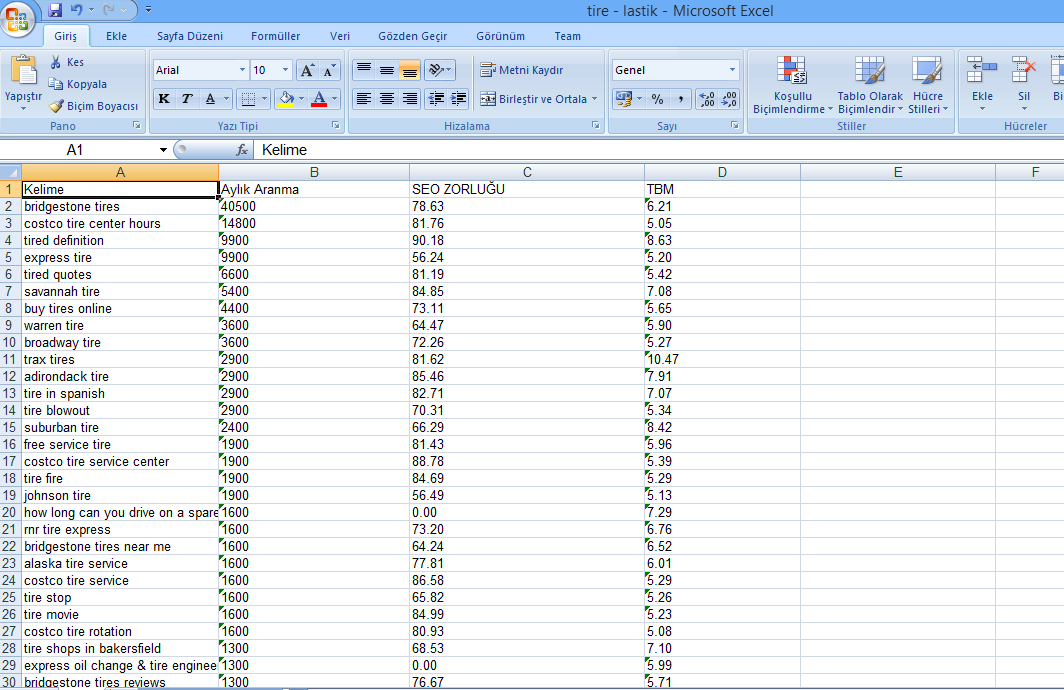Align cell text to the left

coord(364,99)
